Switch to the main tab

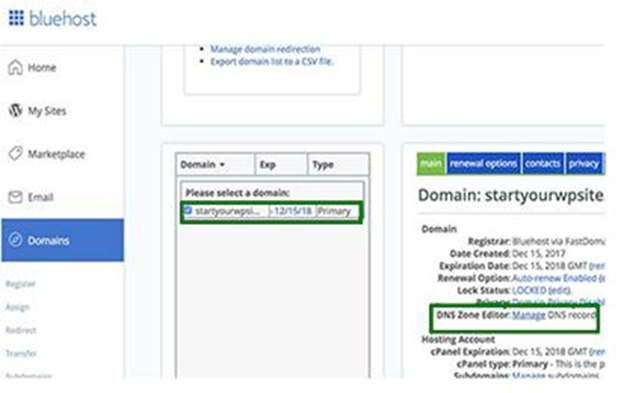431,163
